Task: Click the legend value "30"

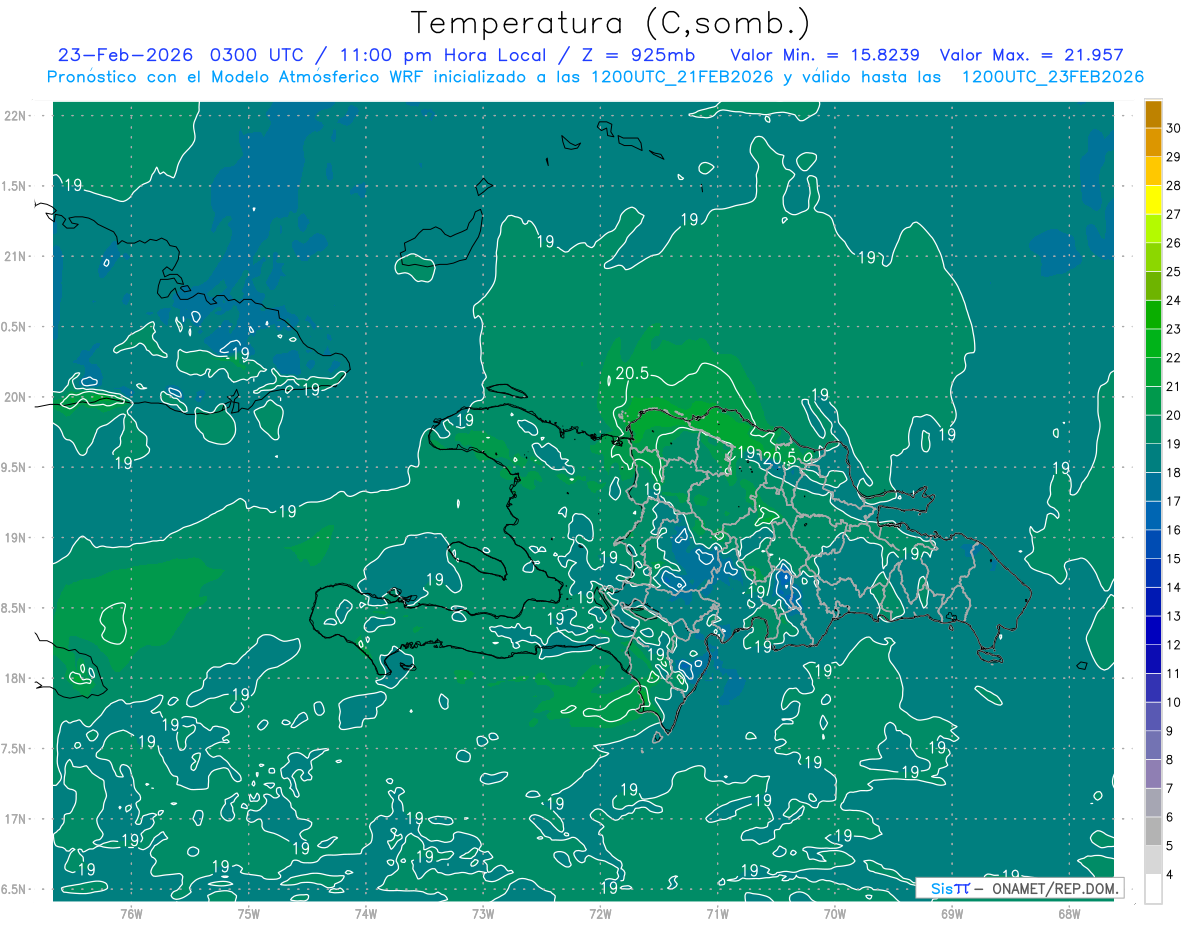Action: point(1174,129)
